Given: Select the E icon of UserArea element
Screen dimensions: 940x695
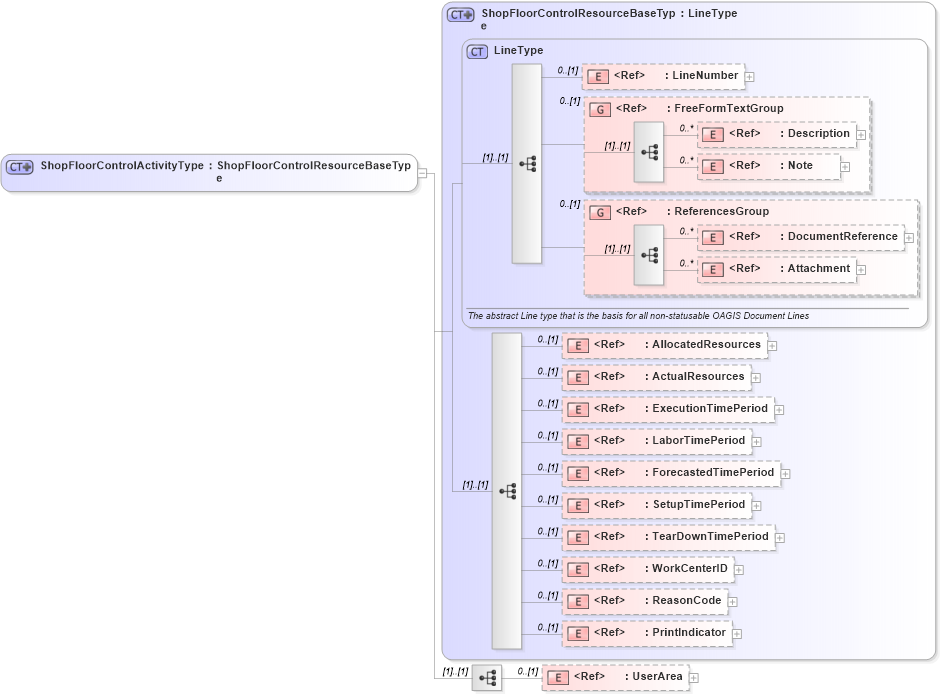Looking at the screenshot, I should (557, 676).
